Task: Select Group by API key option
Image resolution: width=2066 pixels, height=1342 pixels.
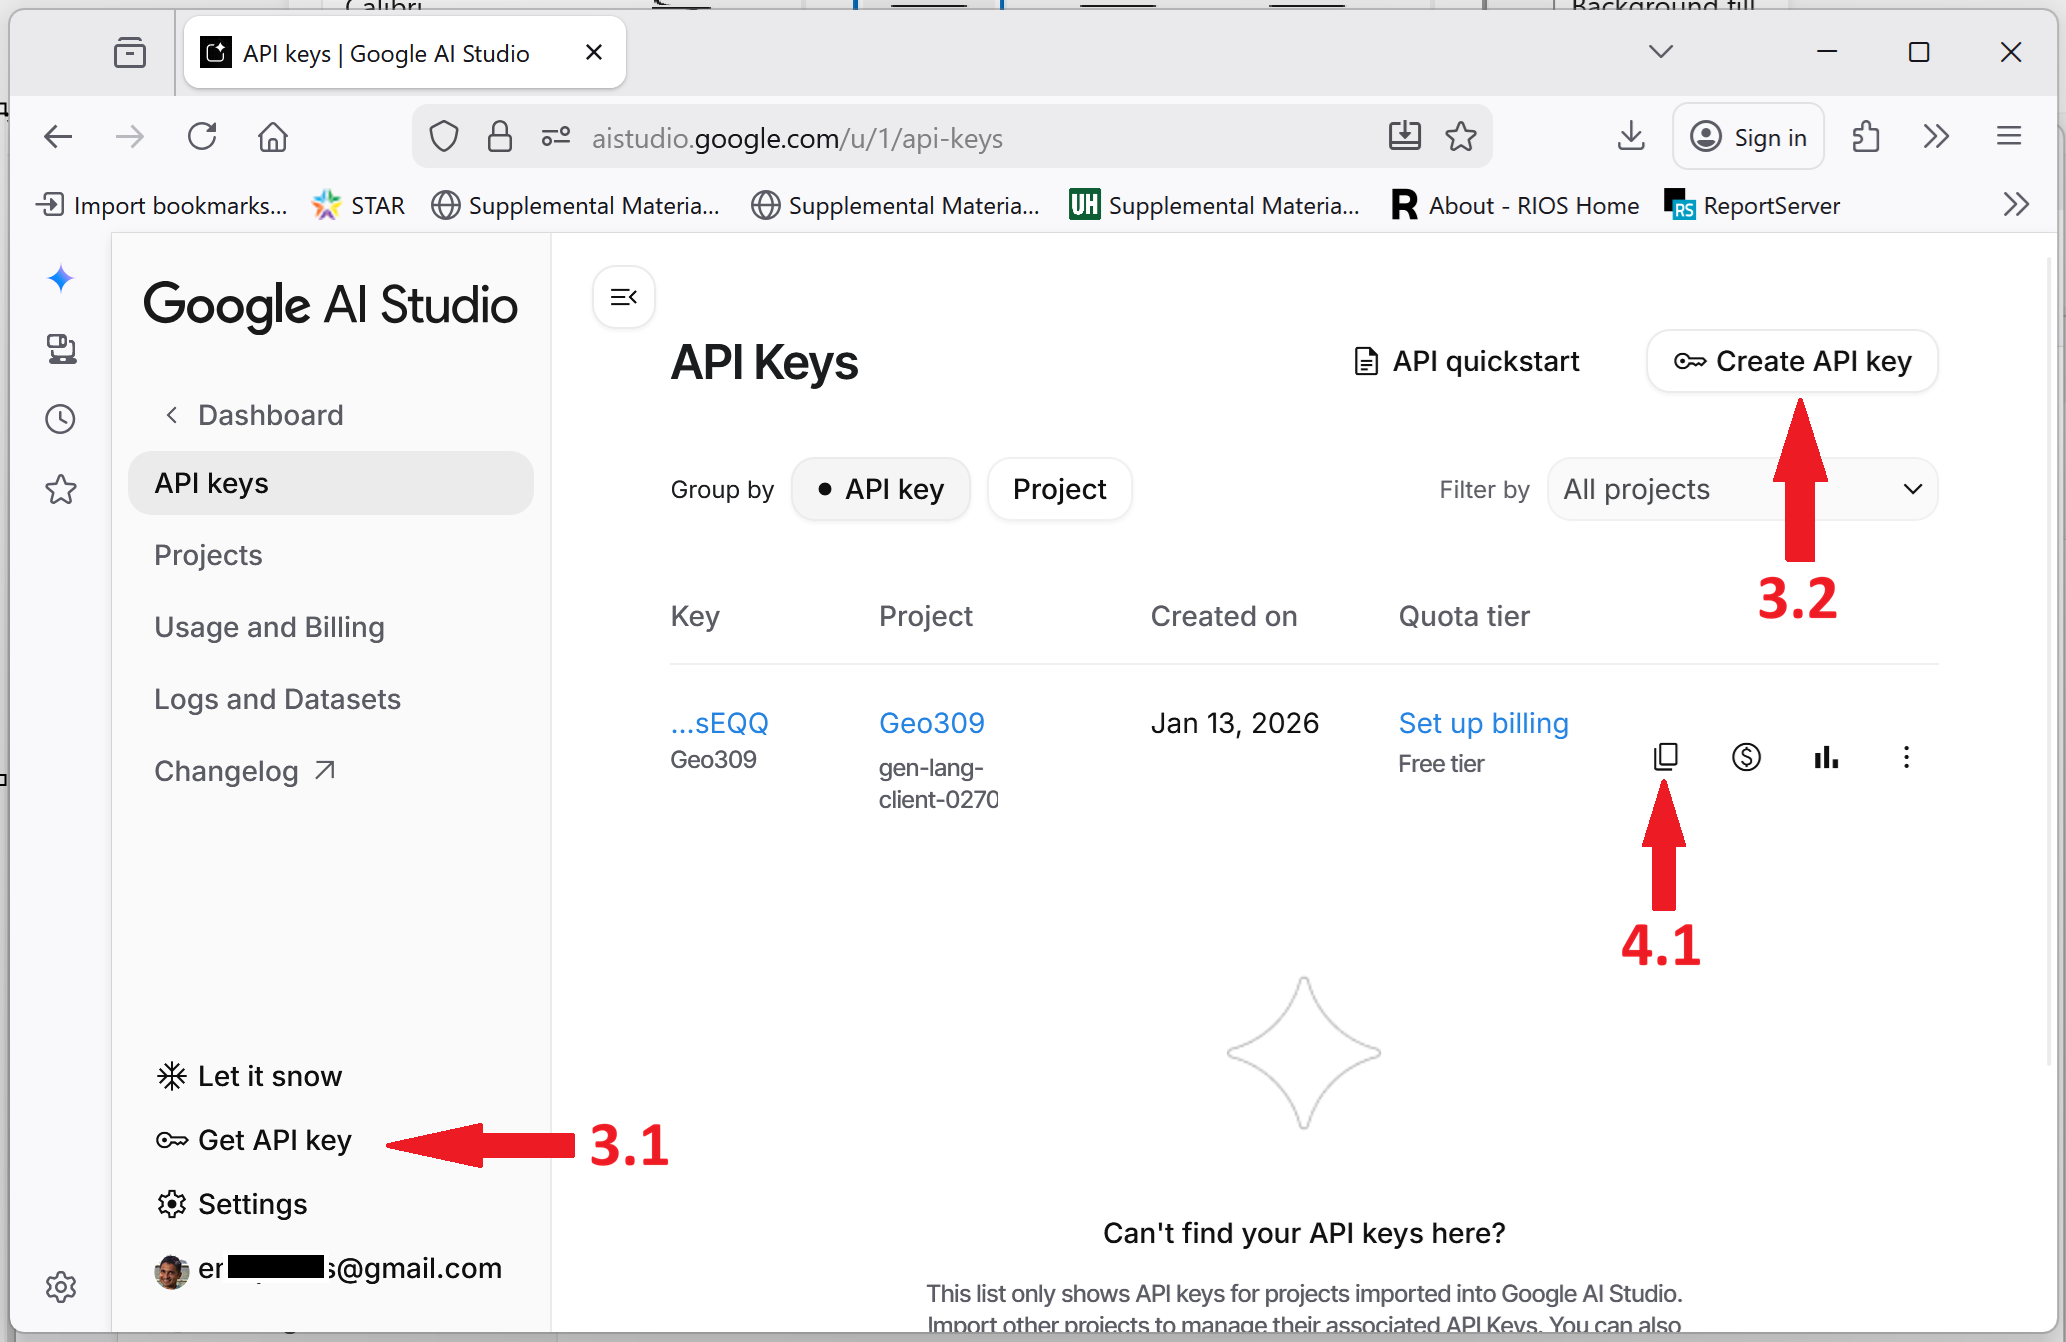Action: coord(881,489)
